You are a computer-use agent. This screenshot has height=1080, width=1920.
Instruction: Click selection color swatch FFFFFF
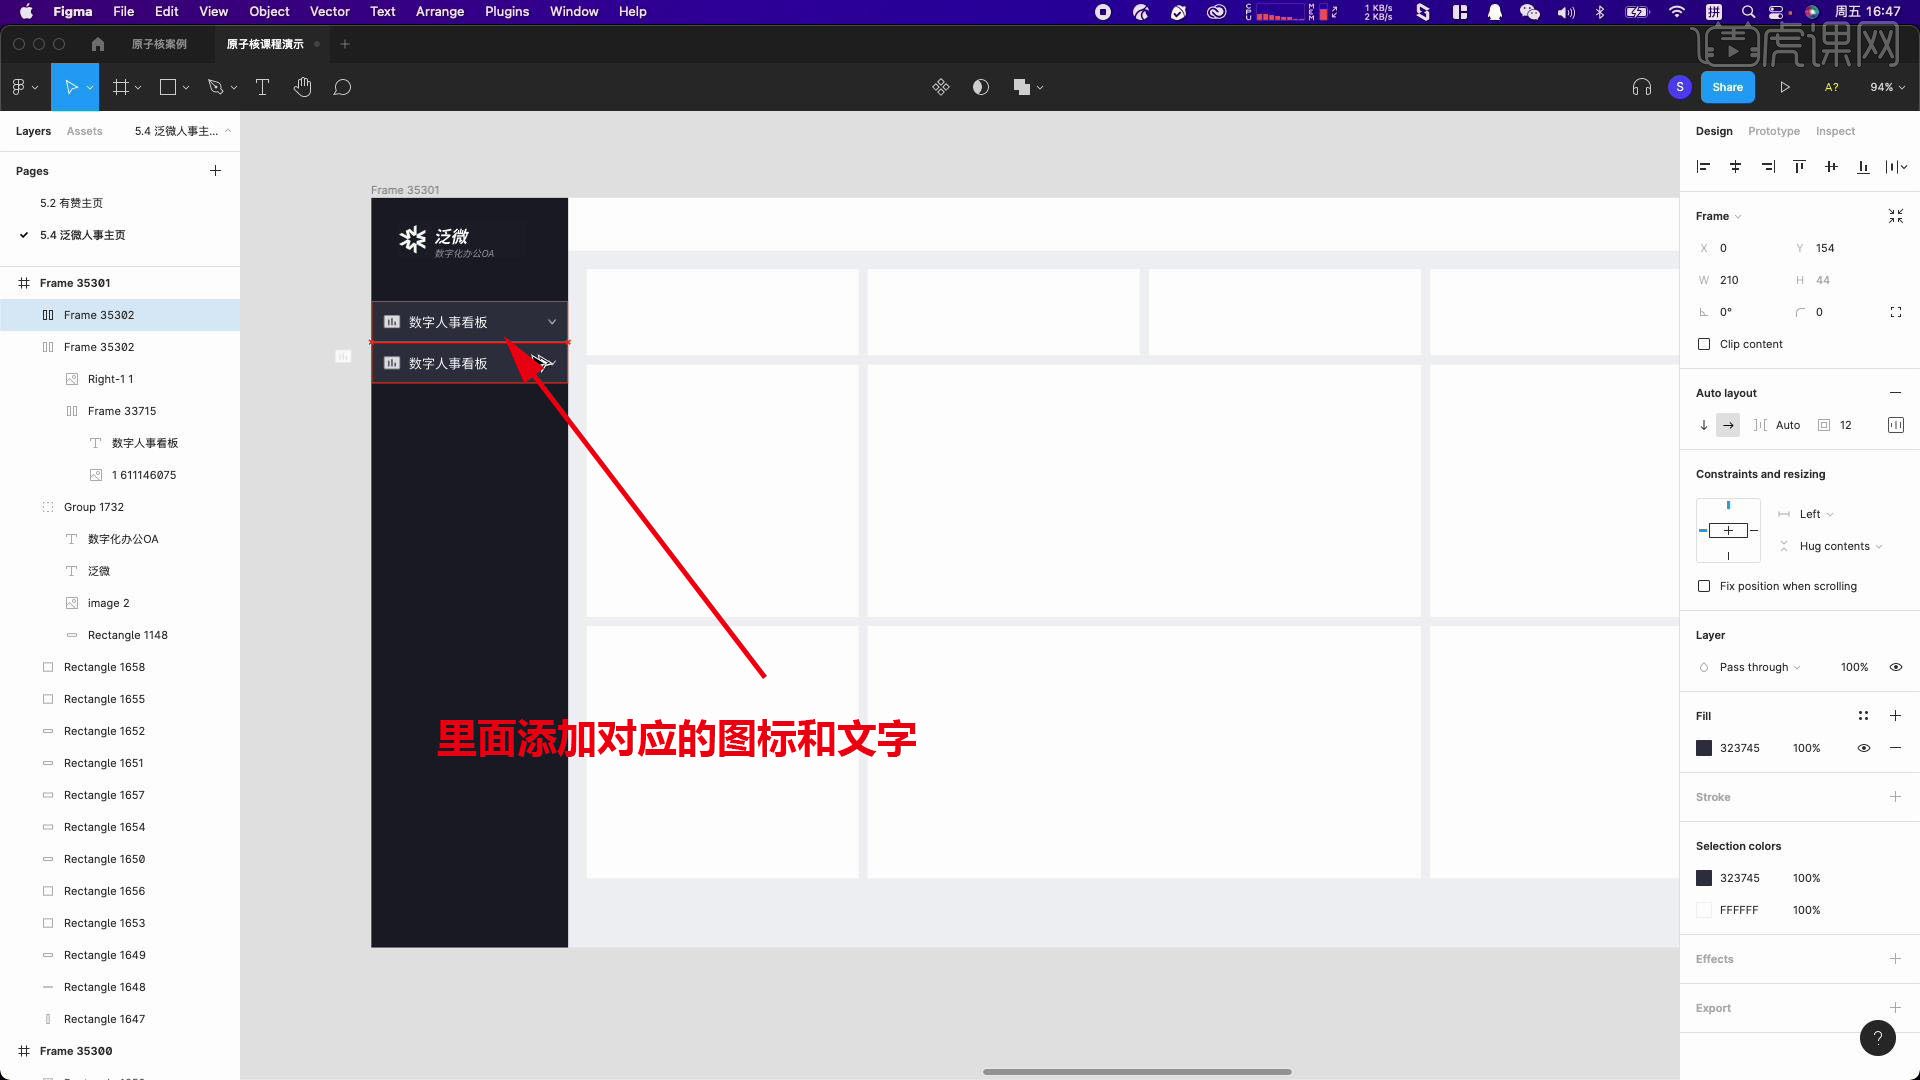pyautogui.click(x=1704, y=910)
